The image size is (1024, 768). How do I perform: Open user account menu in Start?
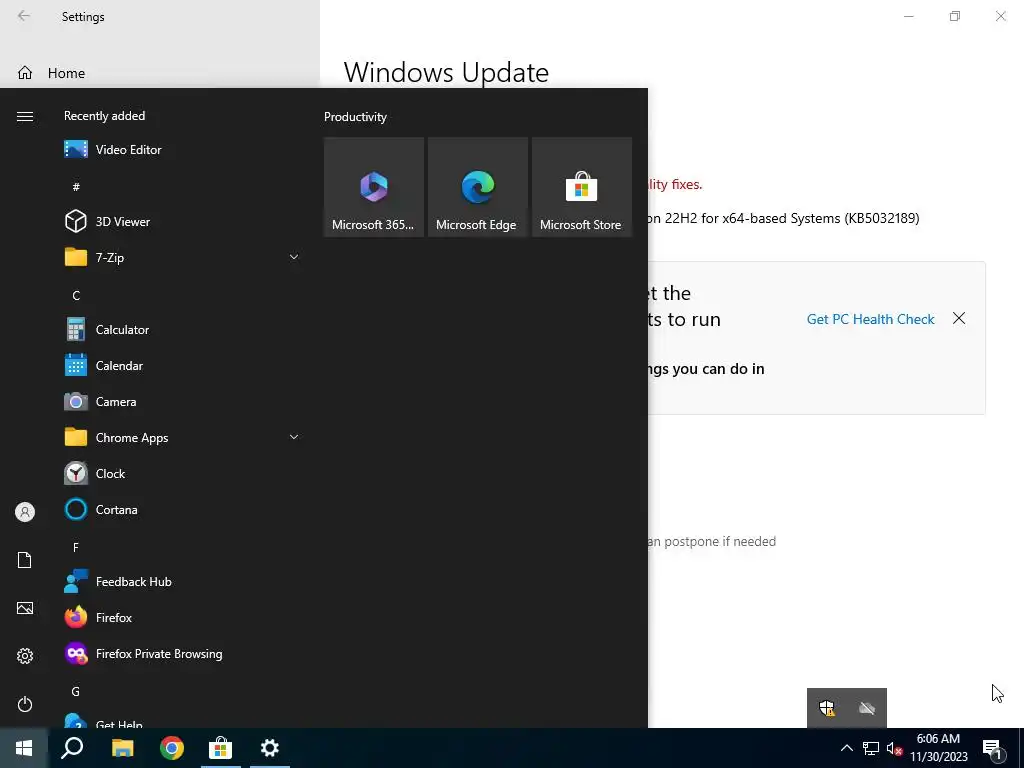pyautogui.click(x=25, y=512)
